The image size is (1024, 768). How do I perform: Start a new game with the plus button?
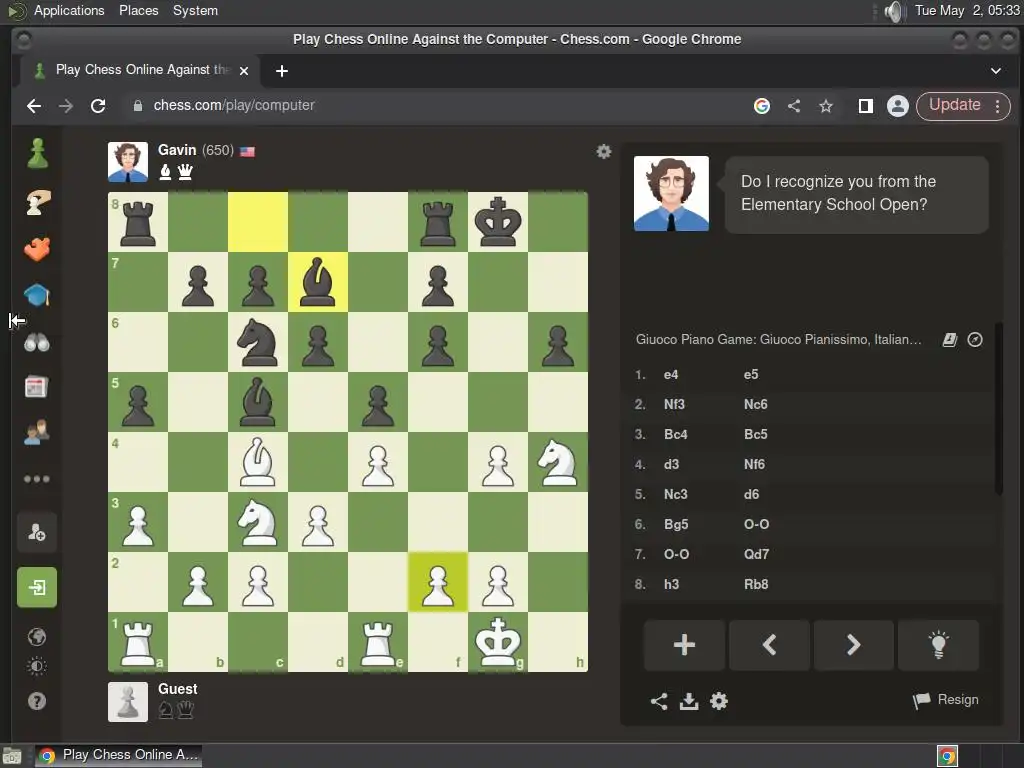[684, 645]
